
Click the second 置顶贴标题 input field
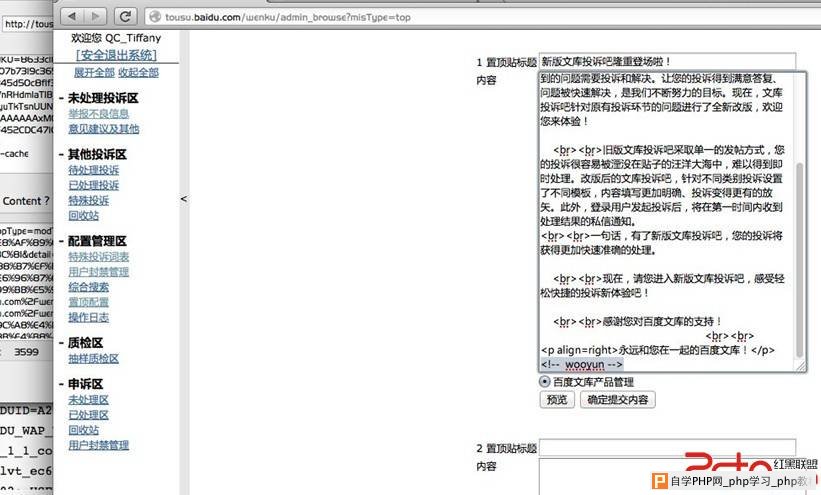coord(668,448)
